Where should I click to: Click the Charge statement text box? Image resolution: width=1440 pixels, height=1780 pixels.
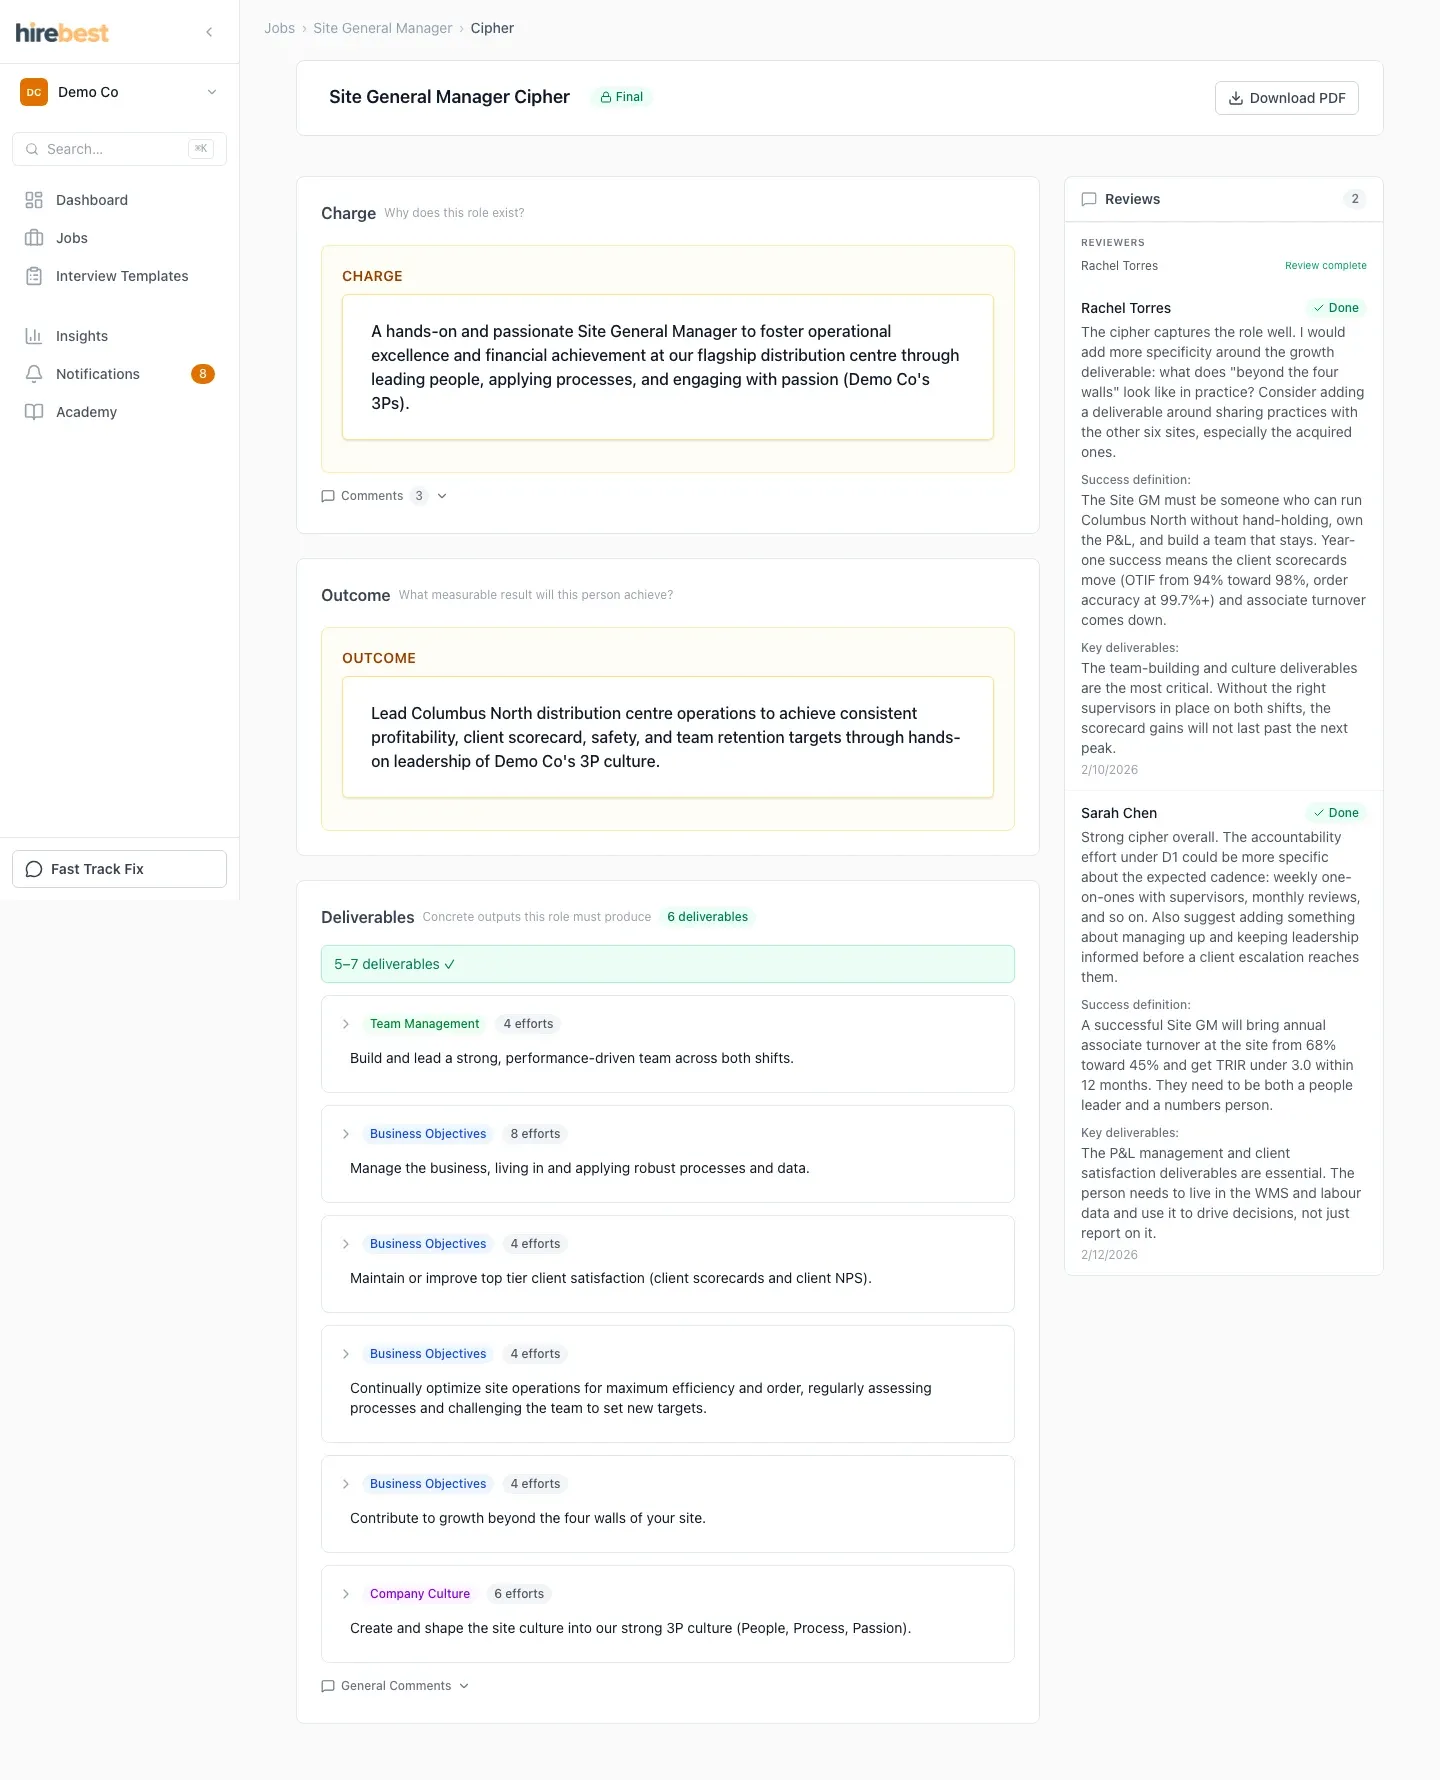[x=668, y=367]
